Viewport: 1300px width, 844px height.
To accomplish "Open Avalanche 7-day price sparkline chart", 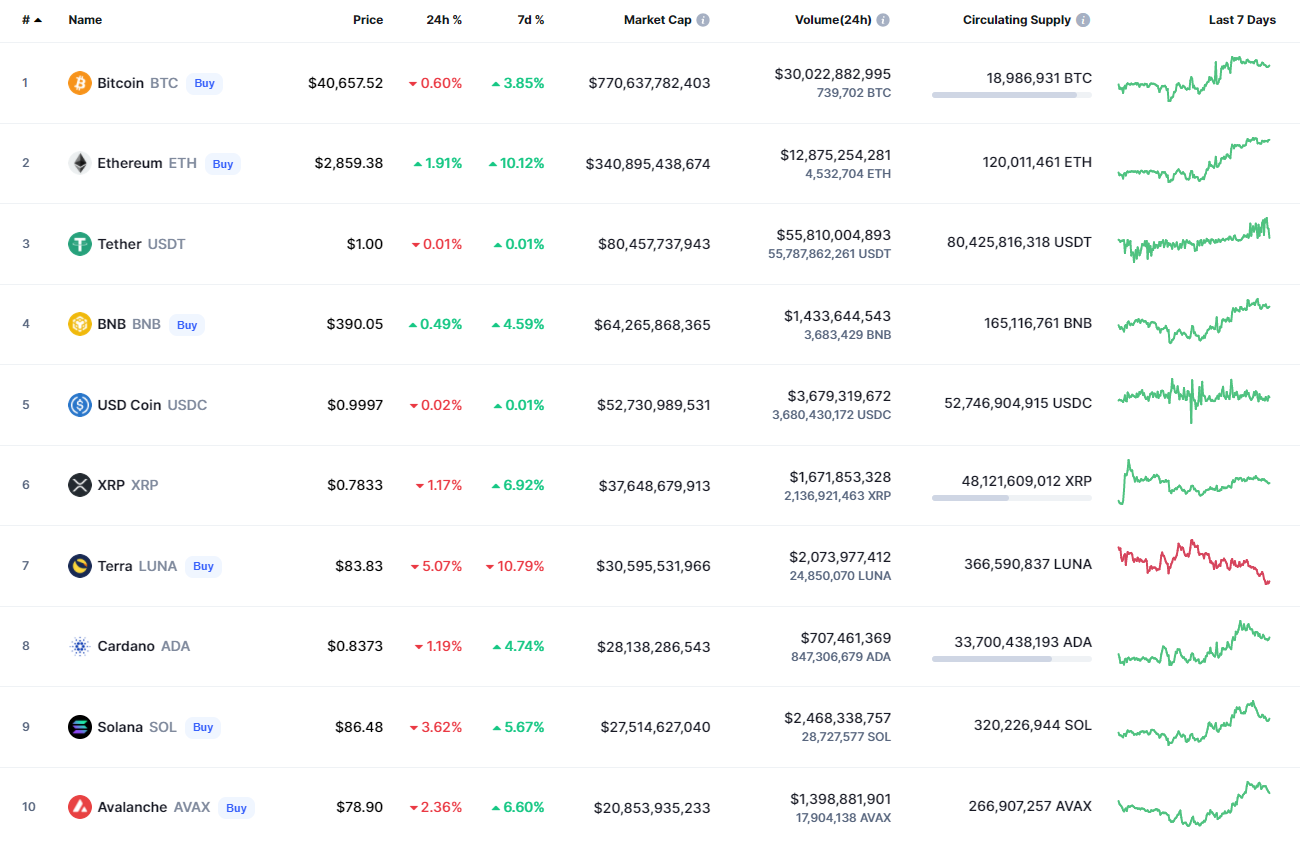I will [1194, 804].
